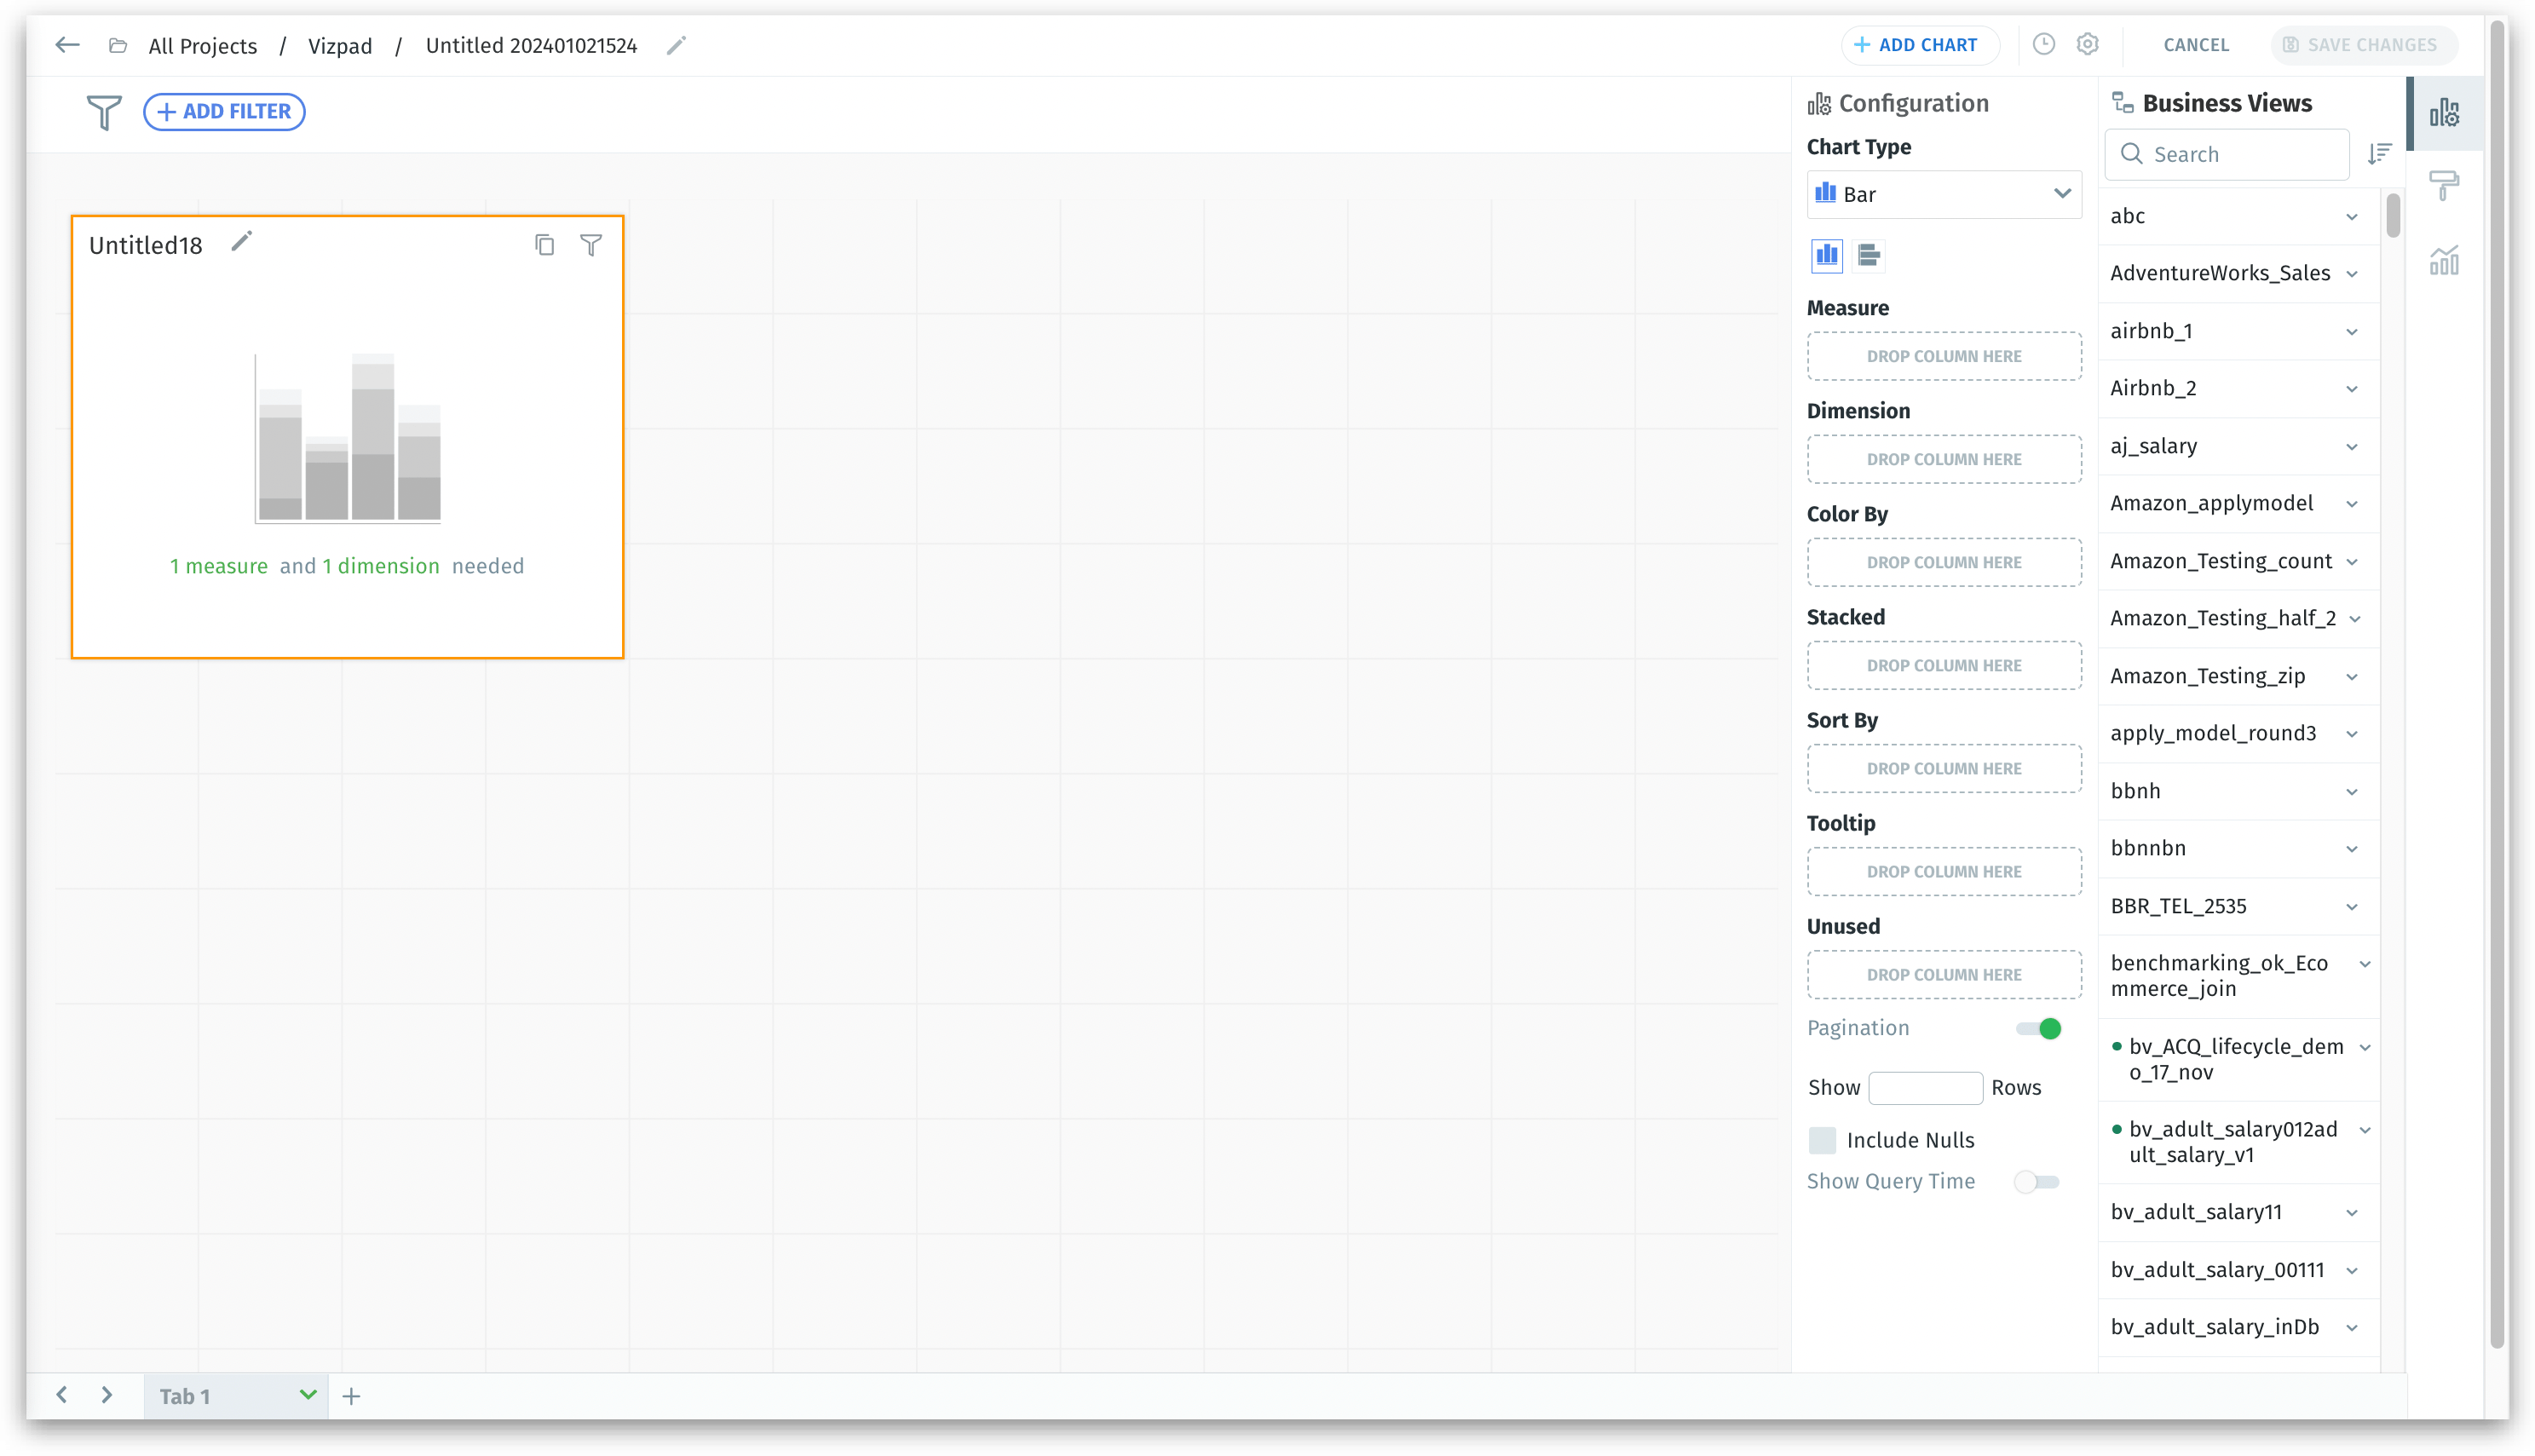
Task: Click the sort icon next to Search
Action: [2379, 154]
